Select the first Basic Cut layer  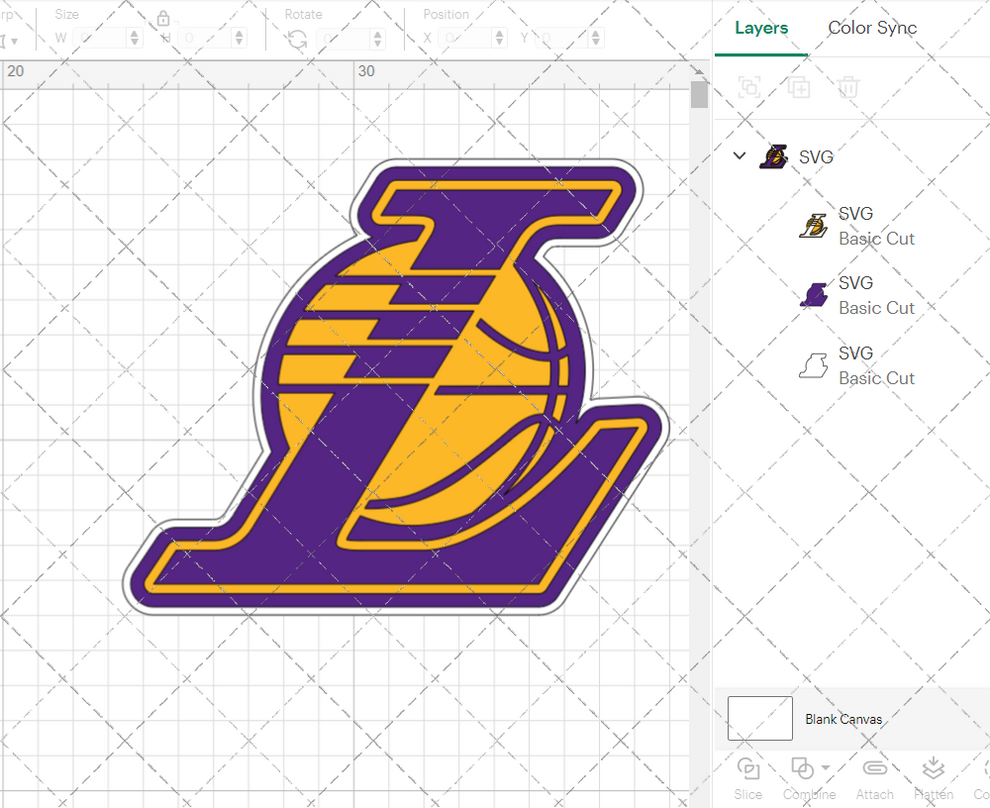[x=862, y=225]
